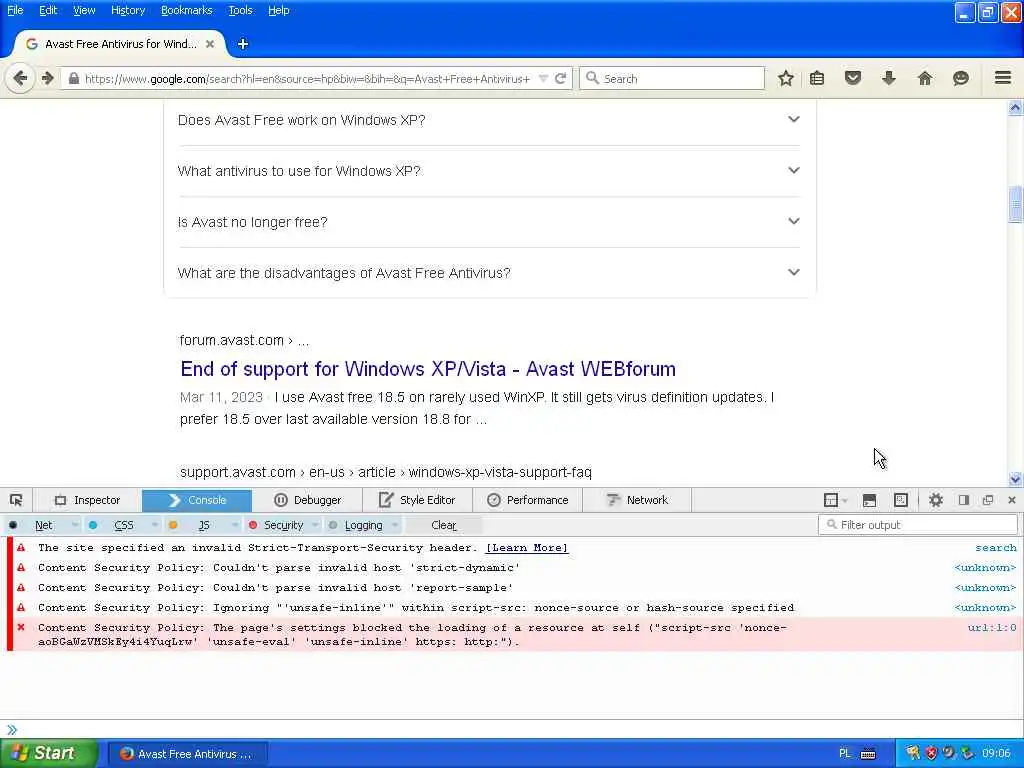Go back with the back arrow button
1024x768 pixels.
pos(20,78)
